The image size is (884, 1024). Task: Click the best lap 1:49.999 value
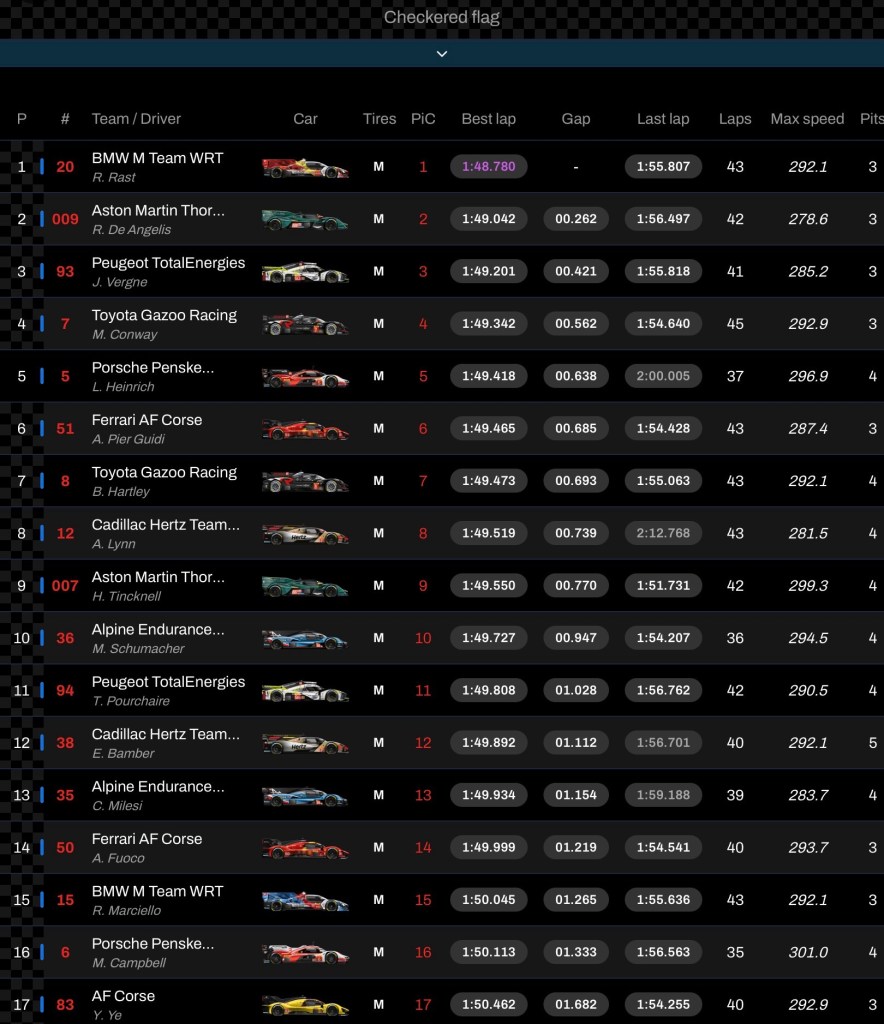tap(488, 847)
